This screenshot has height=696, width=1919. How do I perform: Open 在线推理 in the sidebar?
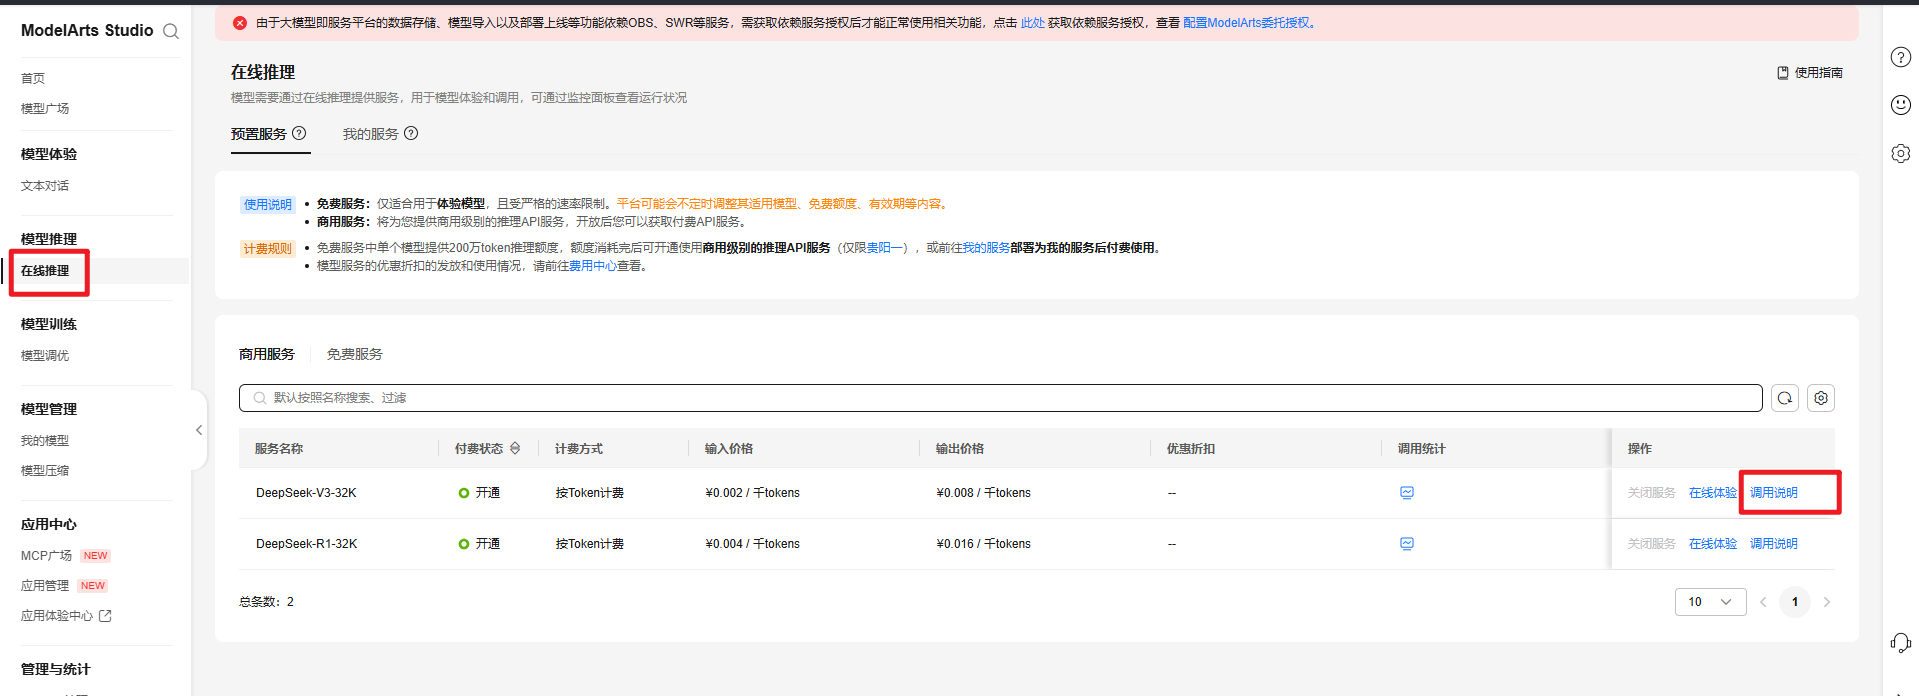tap(45, 271)
